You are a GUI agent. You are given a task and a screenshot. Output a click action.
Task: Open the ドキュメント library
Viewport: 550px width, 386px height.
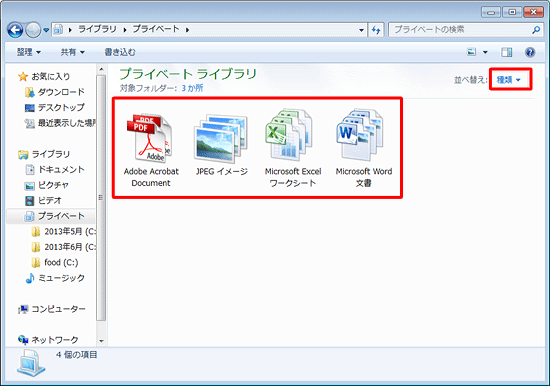click(x=61, y=169)
